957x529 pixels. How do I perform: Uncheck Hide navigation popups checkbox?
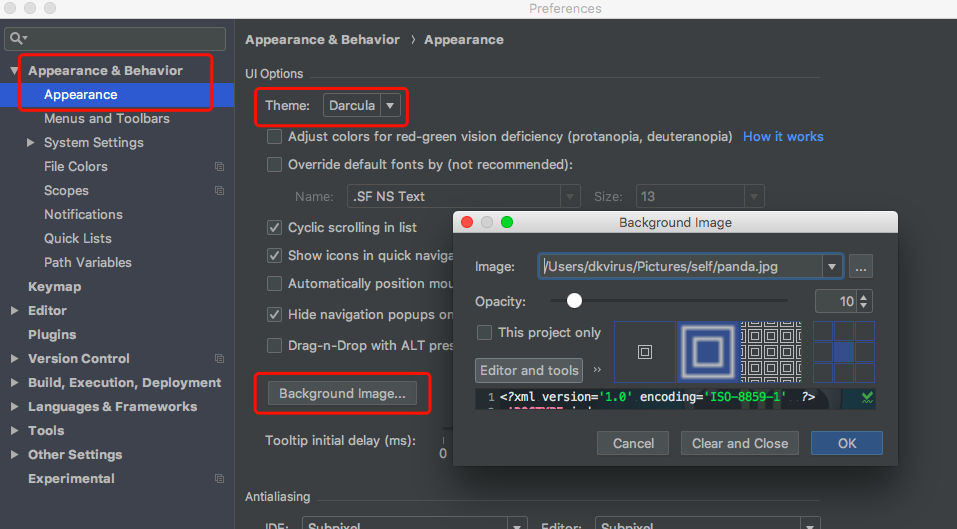tap(275, 315)
